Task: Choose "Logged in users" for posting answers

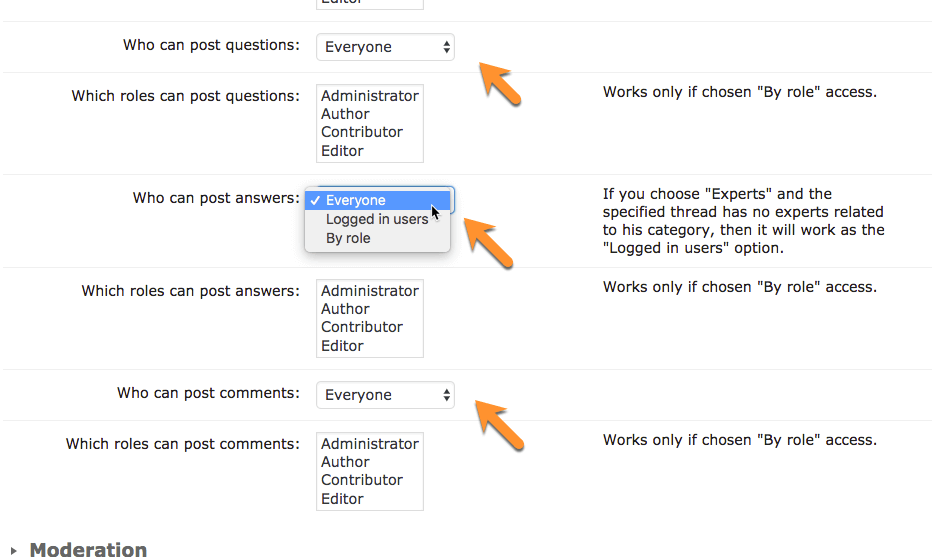Action: [x=377, y=219]
